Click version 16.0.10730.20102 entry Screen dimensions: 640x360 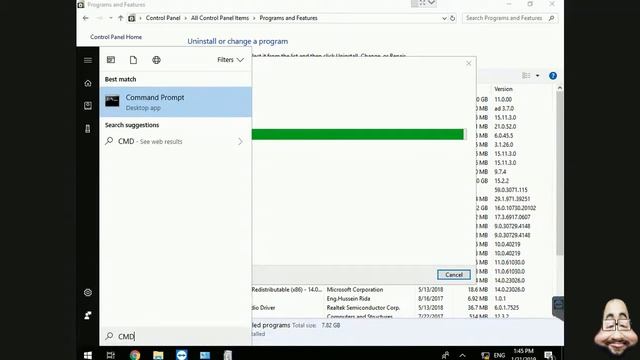(515, 208)
